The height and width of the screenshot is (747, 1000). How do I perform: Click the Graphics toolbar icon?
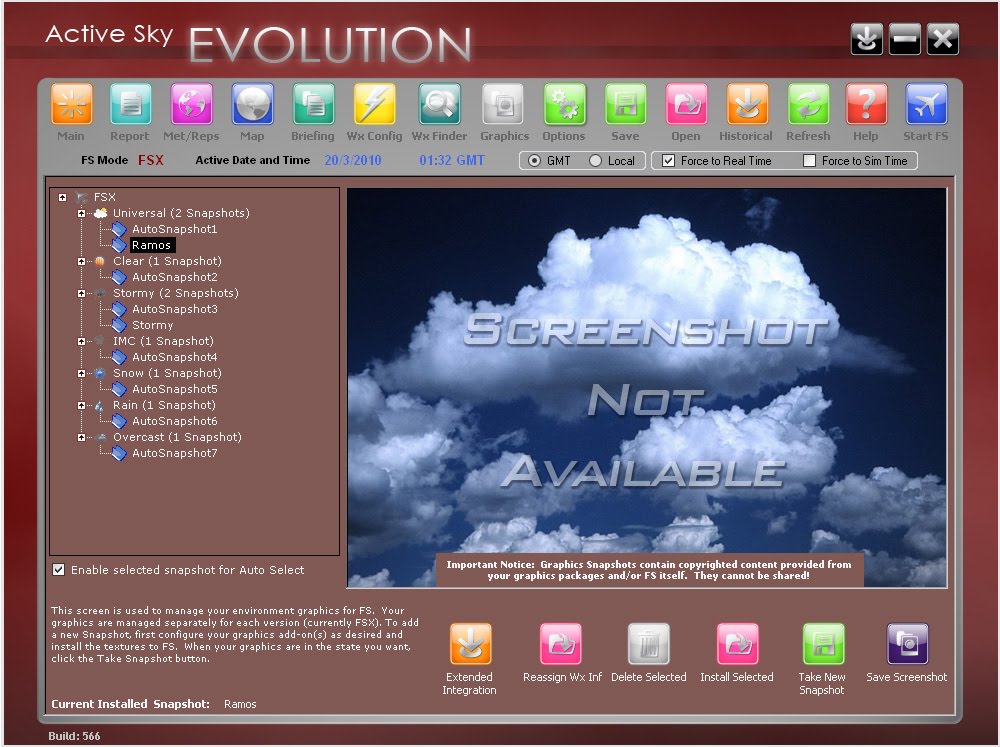[503, 103]
